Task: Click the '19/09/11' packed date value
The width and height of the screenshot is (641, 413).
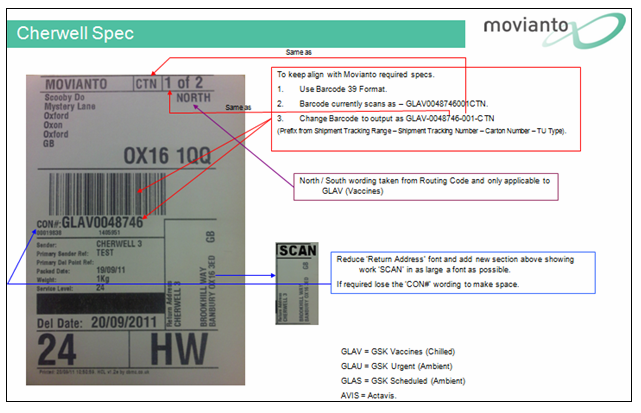Action: (x=111, y=270)
